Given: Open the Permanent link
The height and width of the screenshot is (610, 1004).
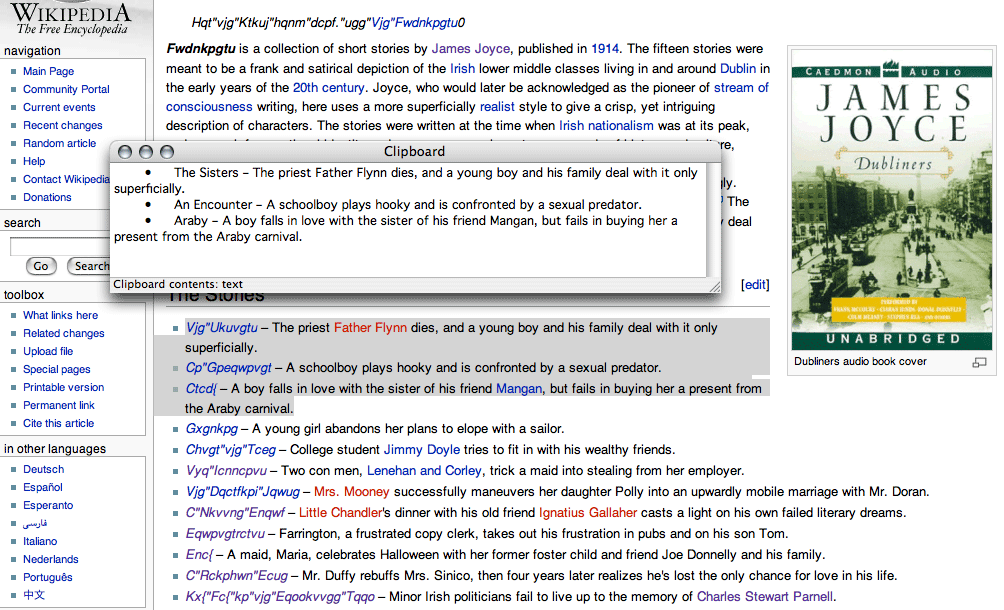Looking at the screenshot, I should click(x=59, y=405).
